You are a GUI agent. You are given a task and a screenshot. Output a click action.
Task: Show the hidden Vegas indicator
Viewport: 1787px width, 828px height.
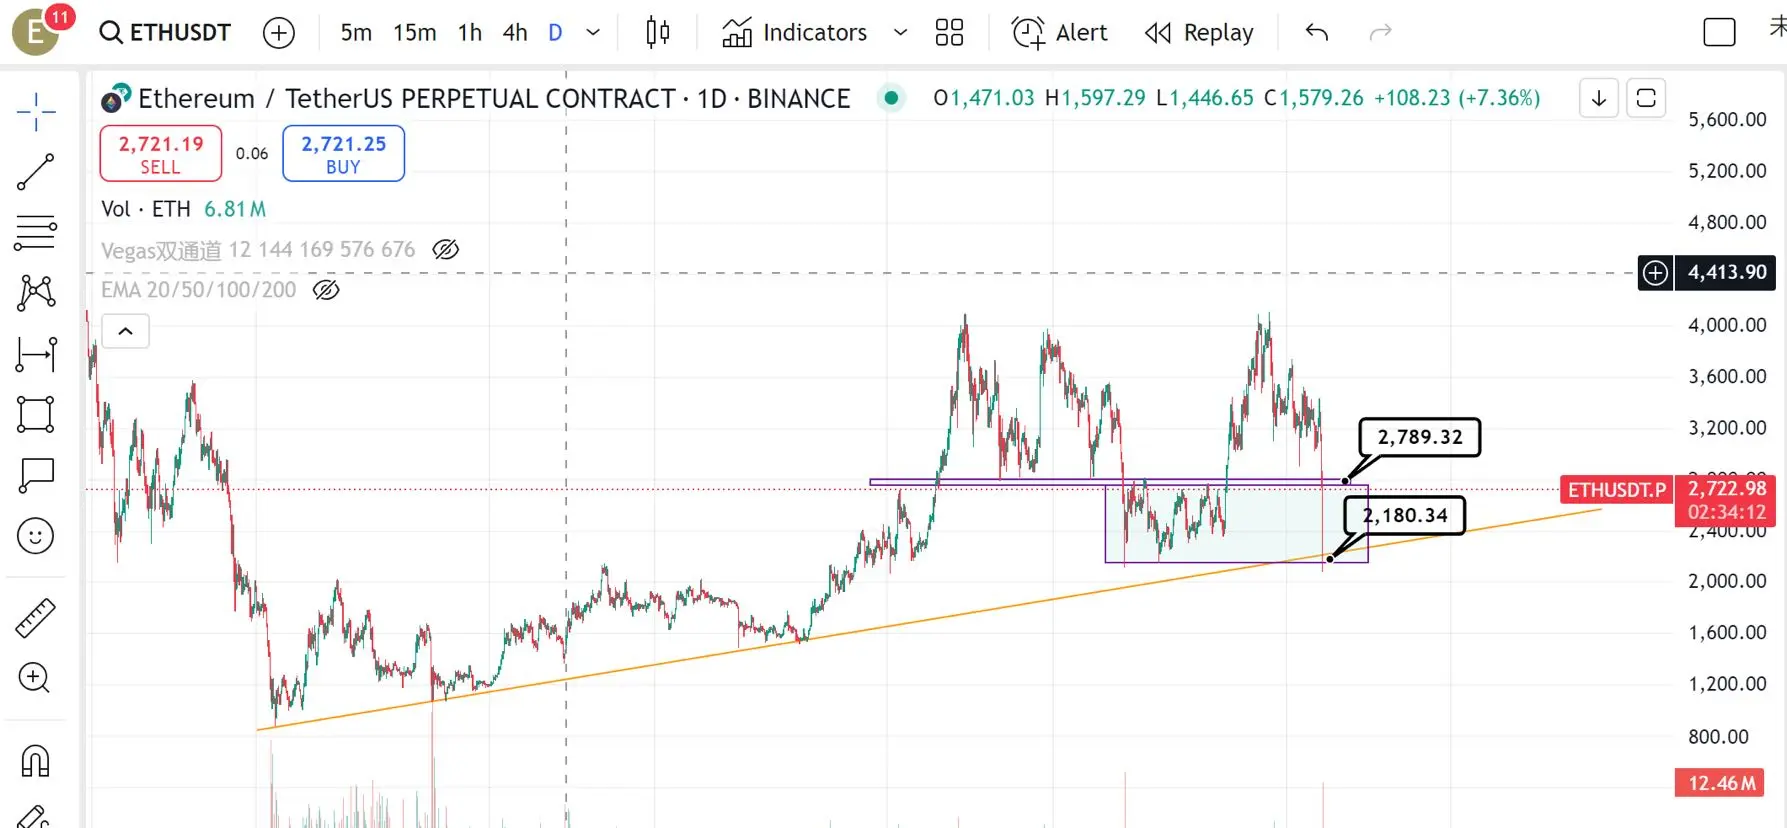point(446,250)
